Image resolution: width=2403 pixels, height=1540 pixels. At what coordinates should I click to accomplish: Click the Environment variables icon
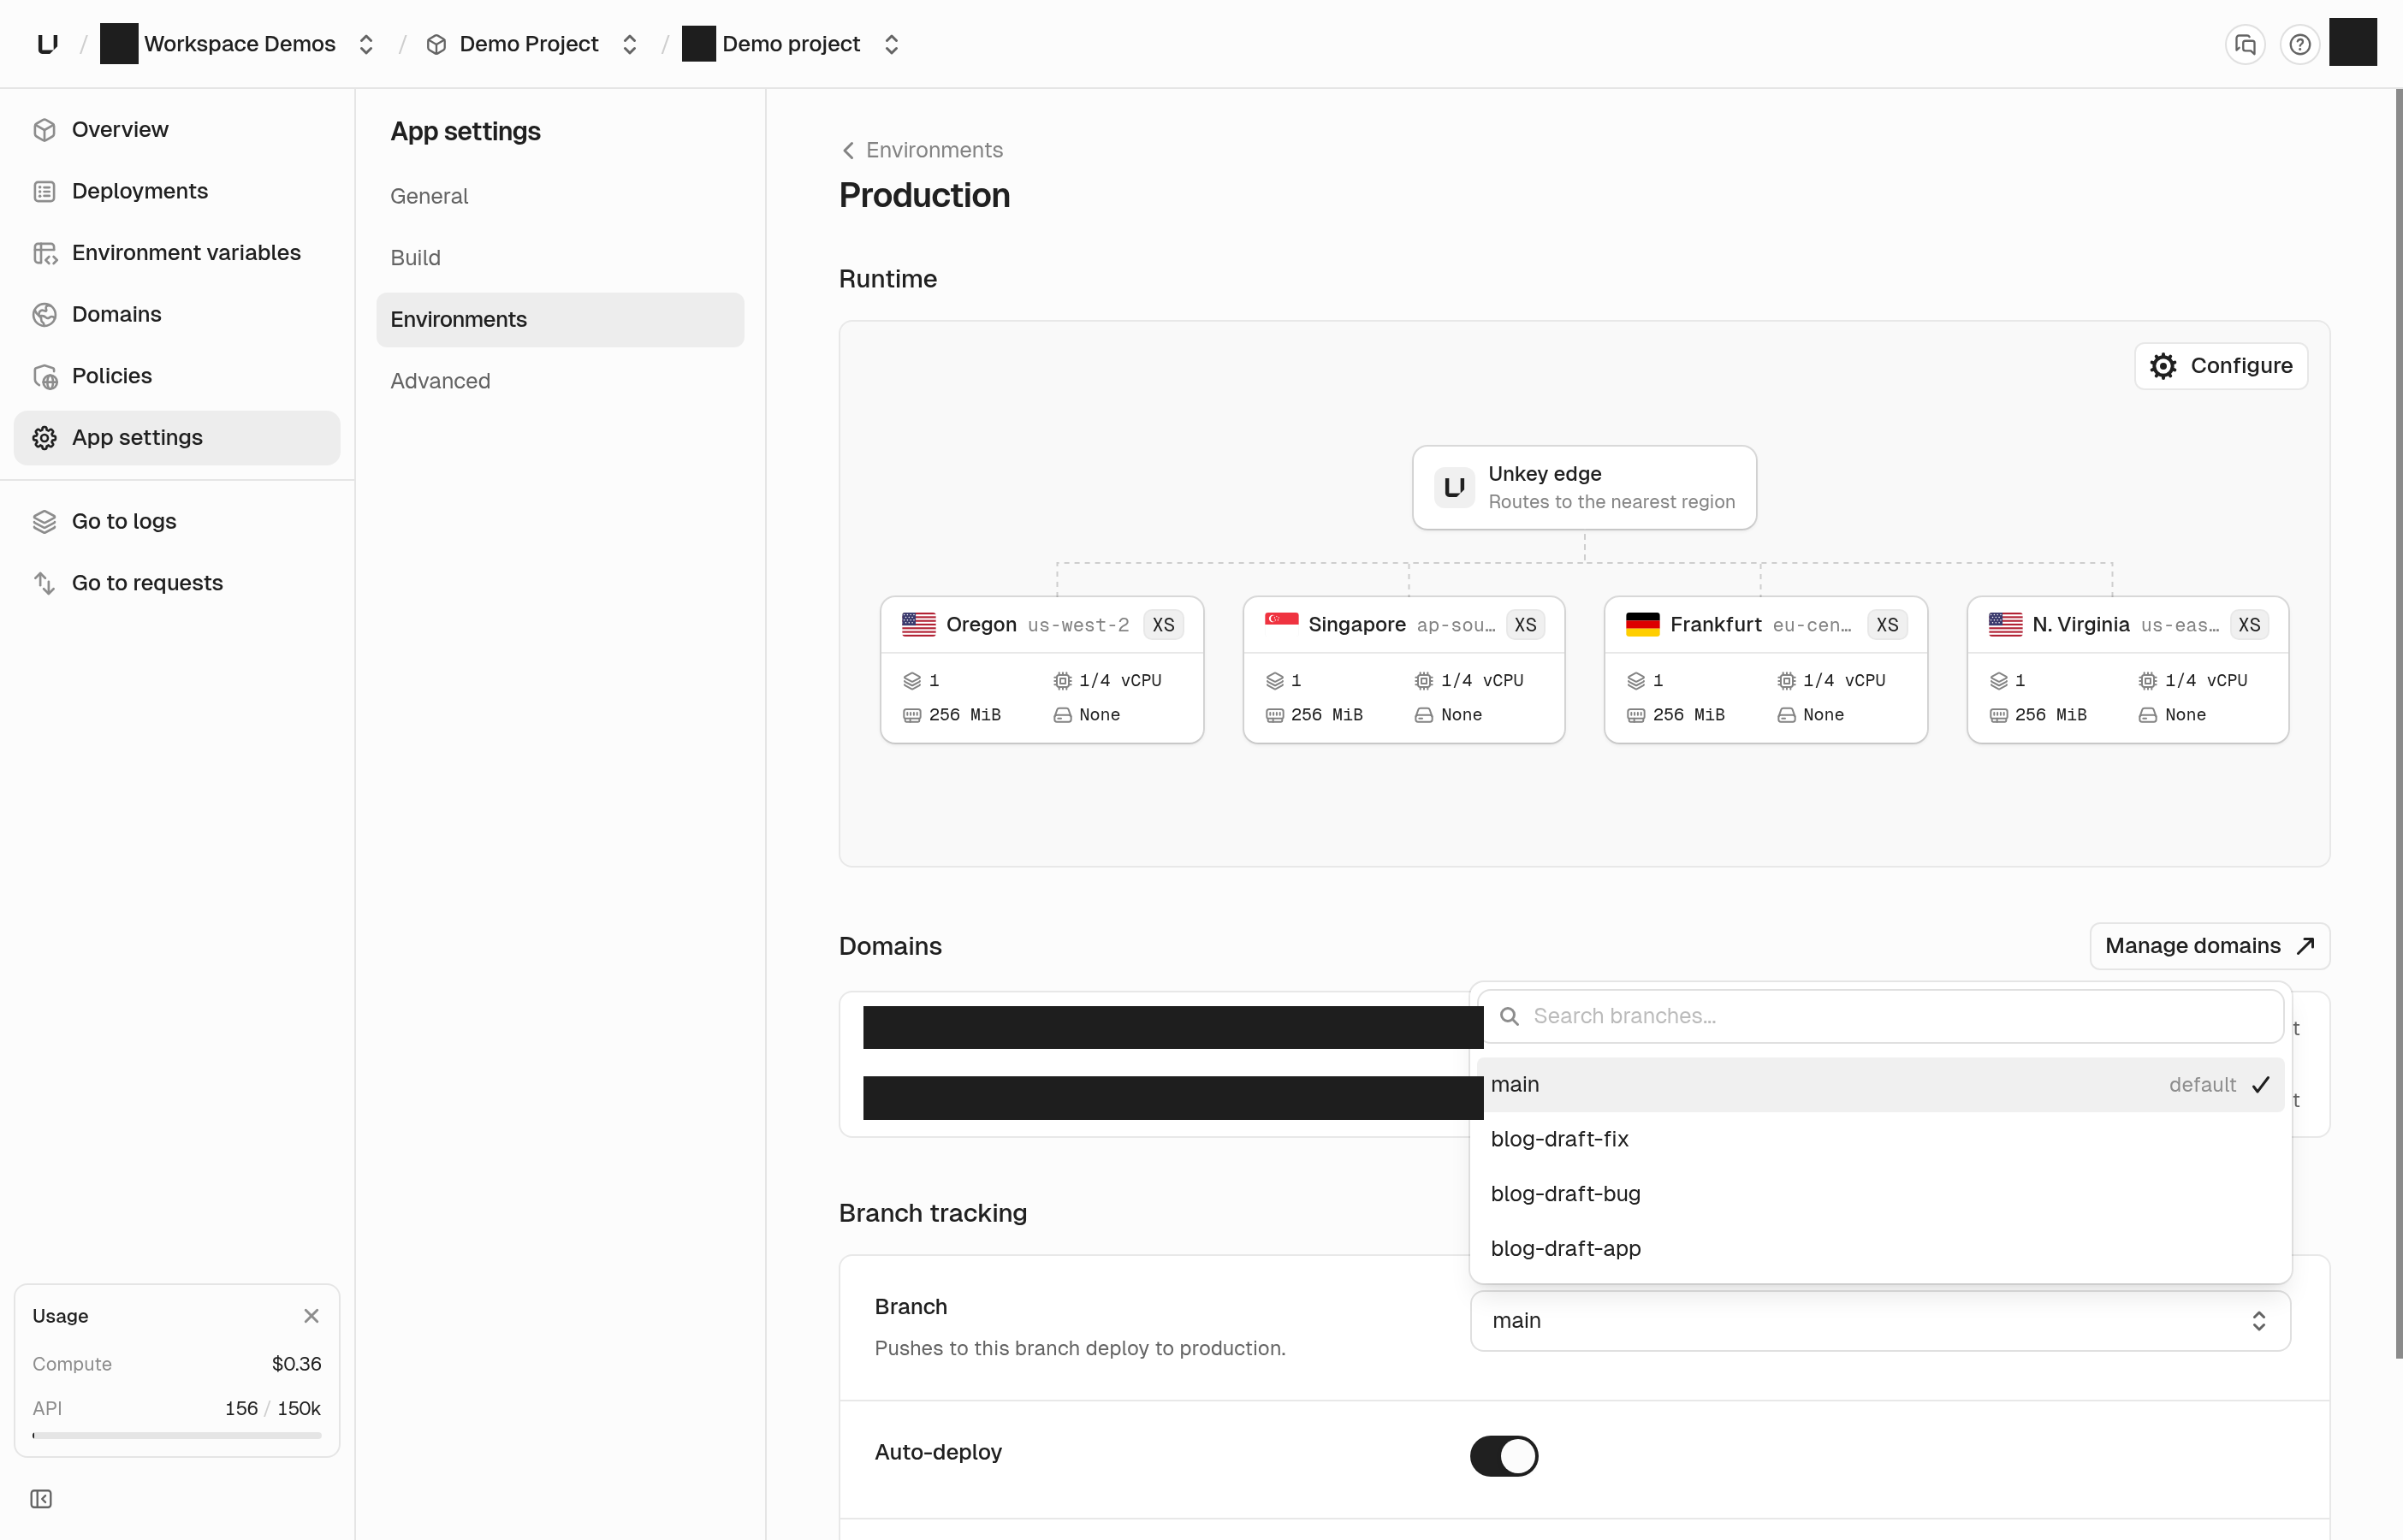click(44, 253)
